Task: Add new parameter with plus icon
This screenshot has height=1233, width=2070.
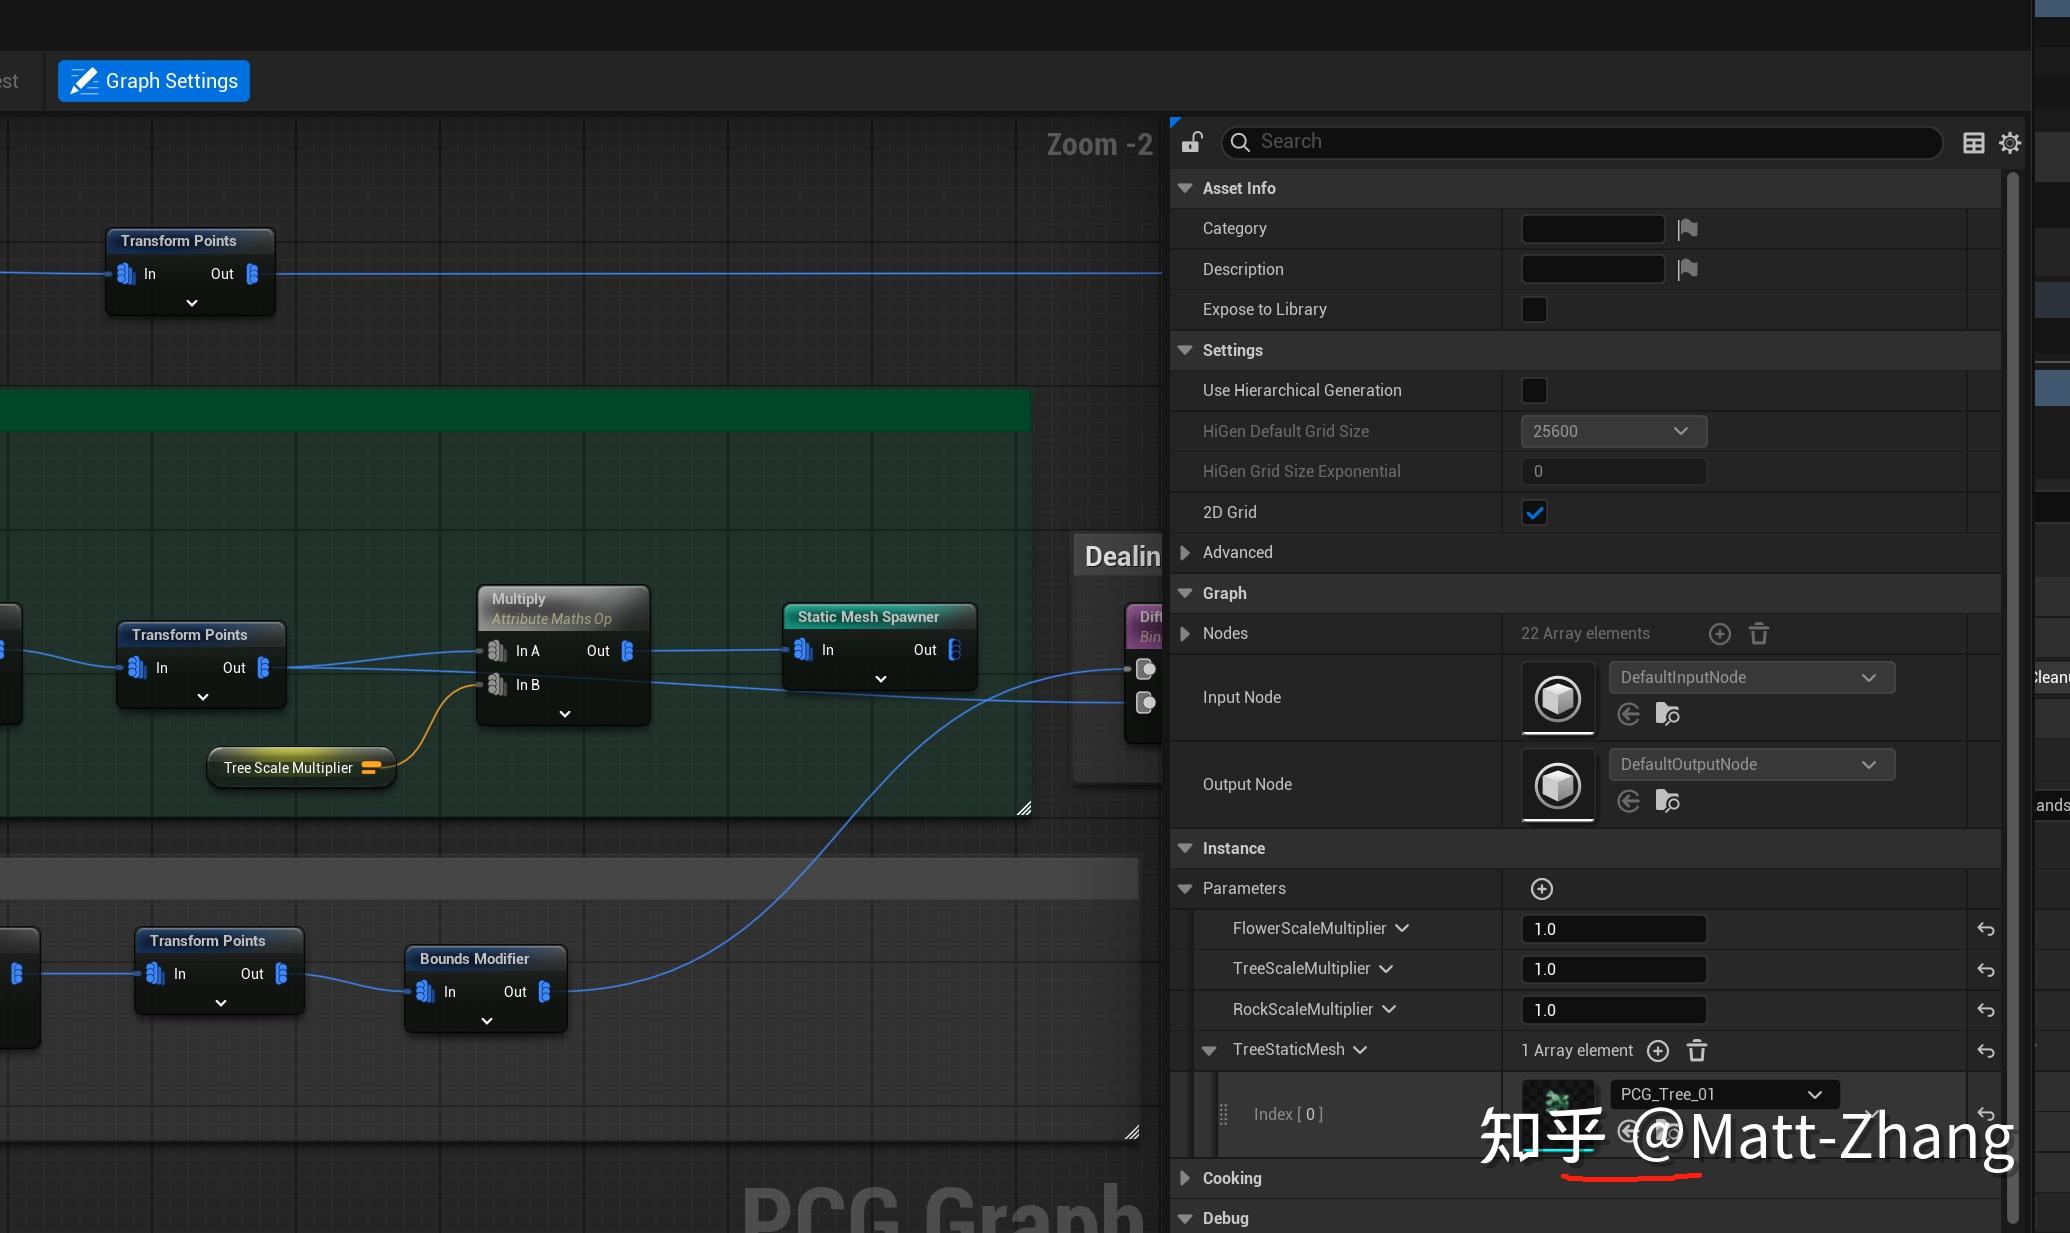Action: click(1541, 889)
